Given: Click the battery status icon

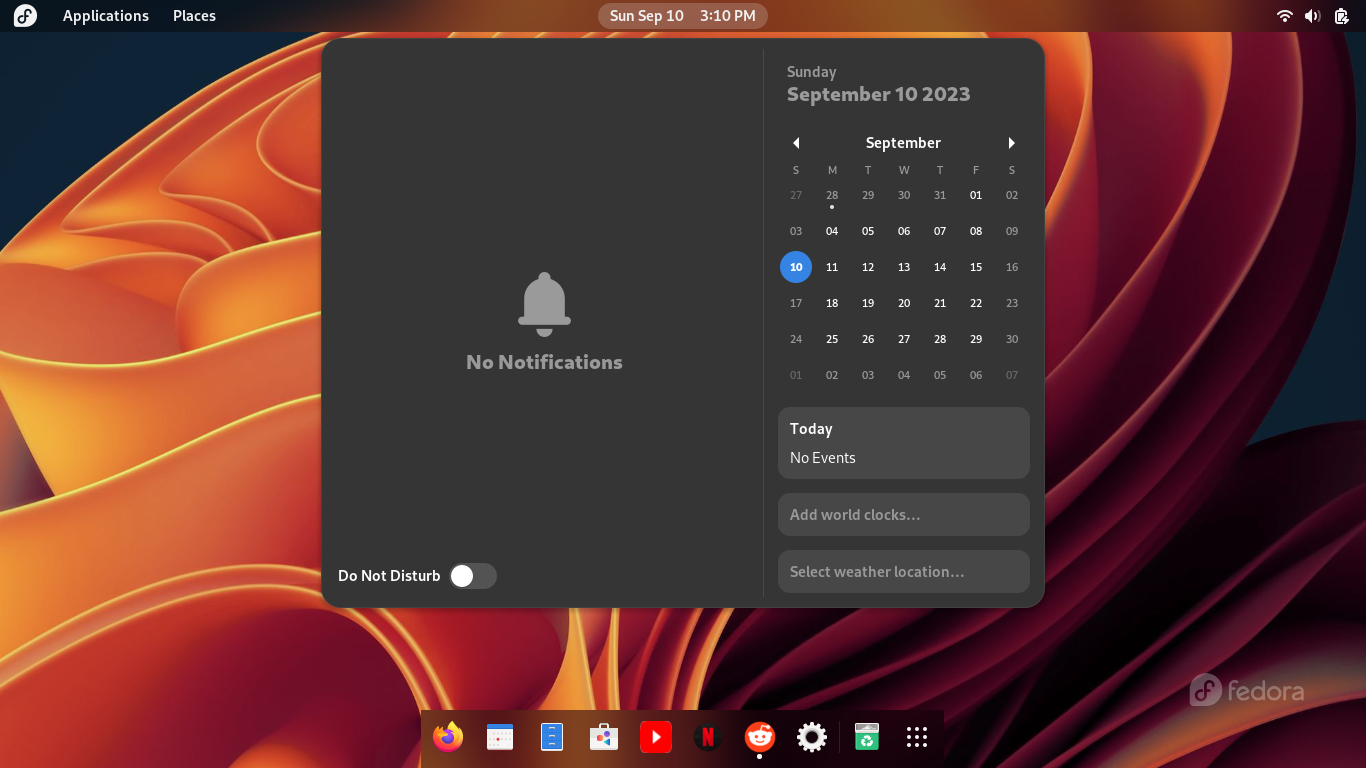Looking at the screenshot, I should point(1341,16).
